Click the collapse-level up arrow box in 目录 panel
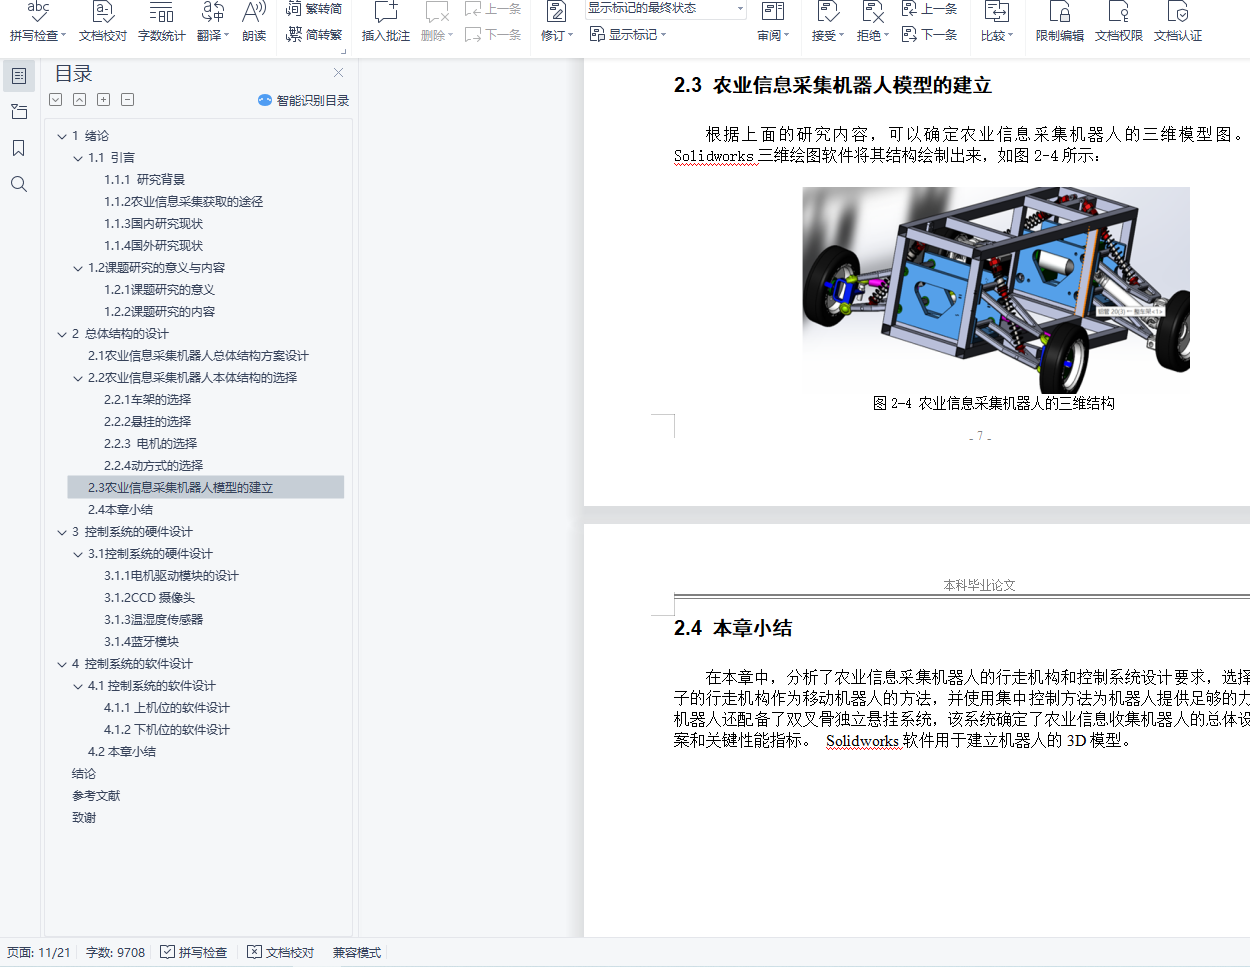 tap(80, 100)
